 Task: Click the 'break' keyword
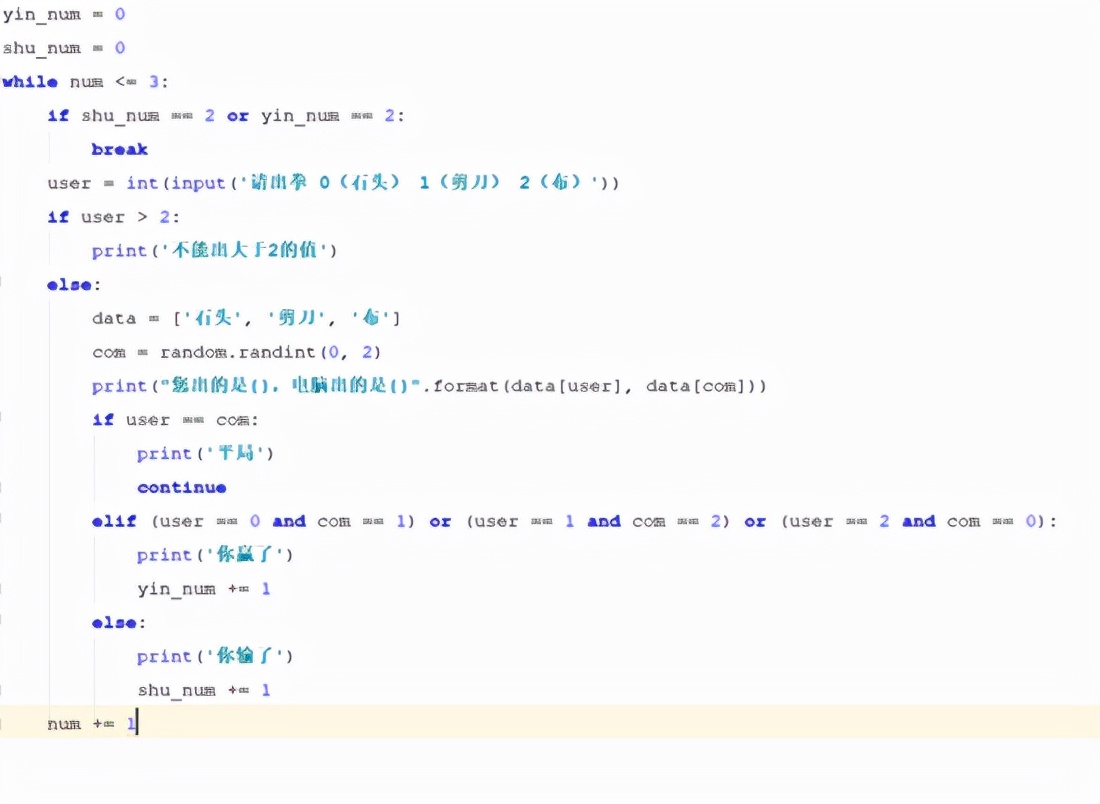pyautogui.click(x=119, y=149)
